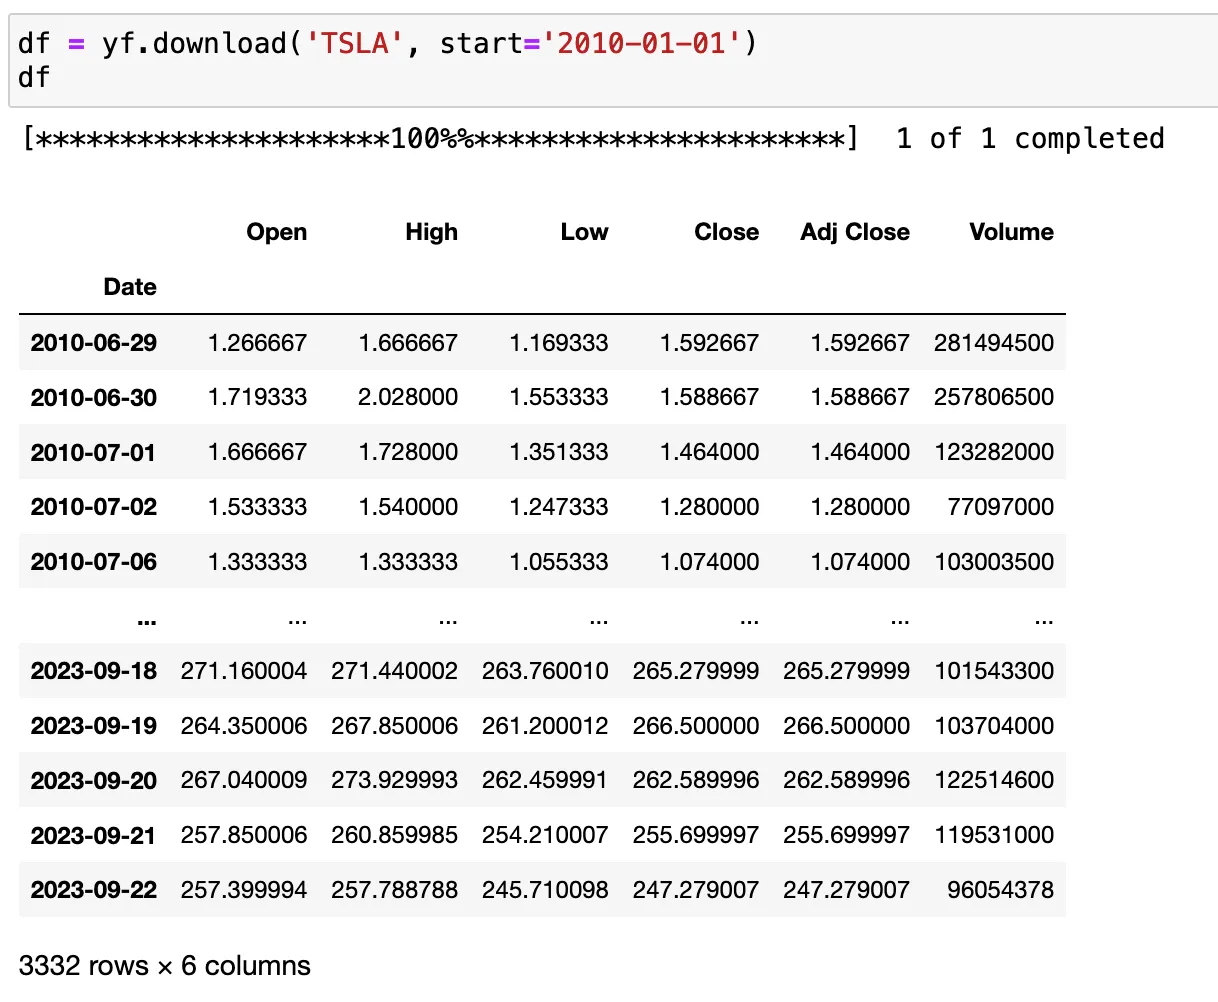
Task: Click the Date index header
Action: (x=130, y=287)
